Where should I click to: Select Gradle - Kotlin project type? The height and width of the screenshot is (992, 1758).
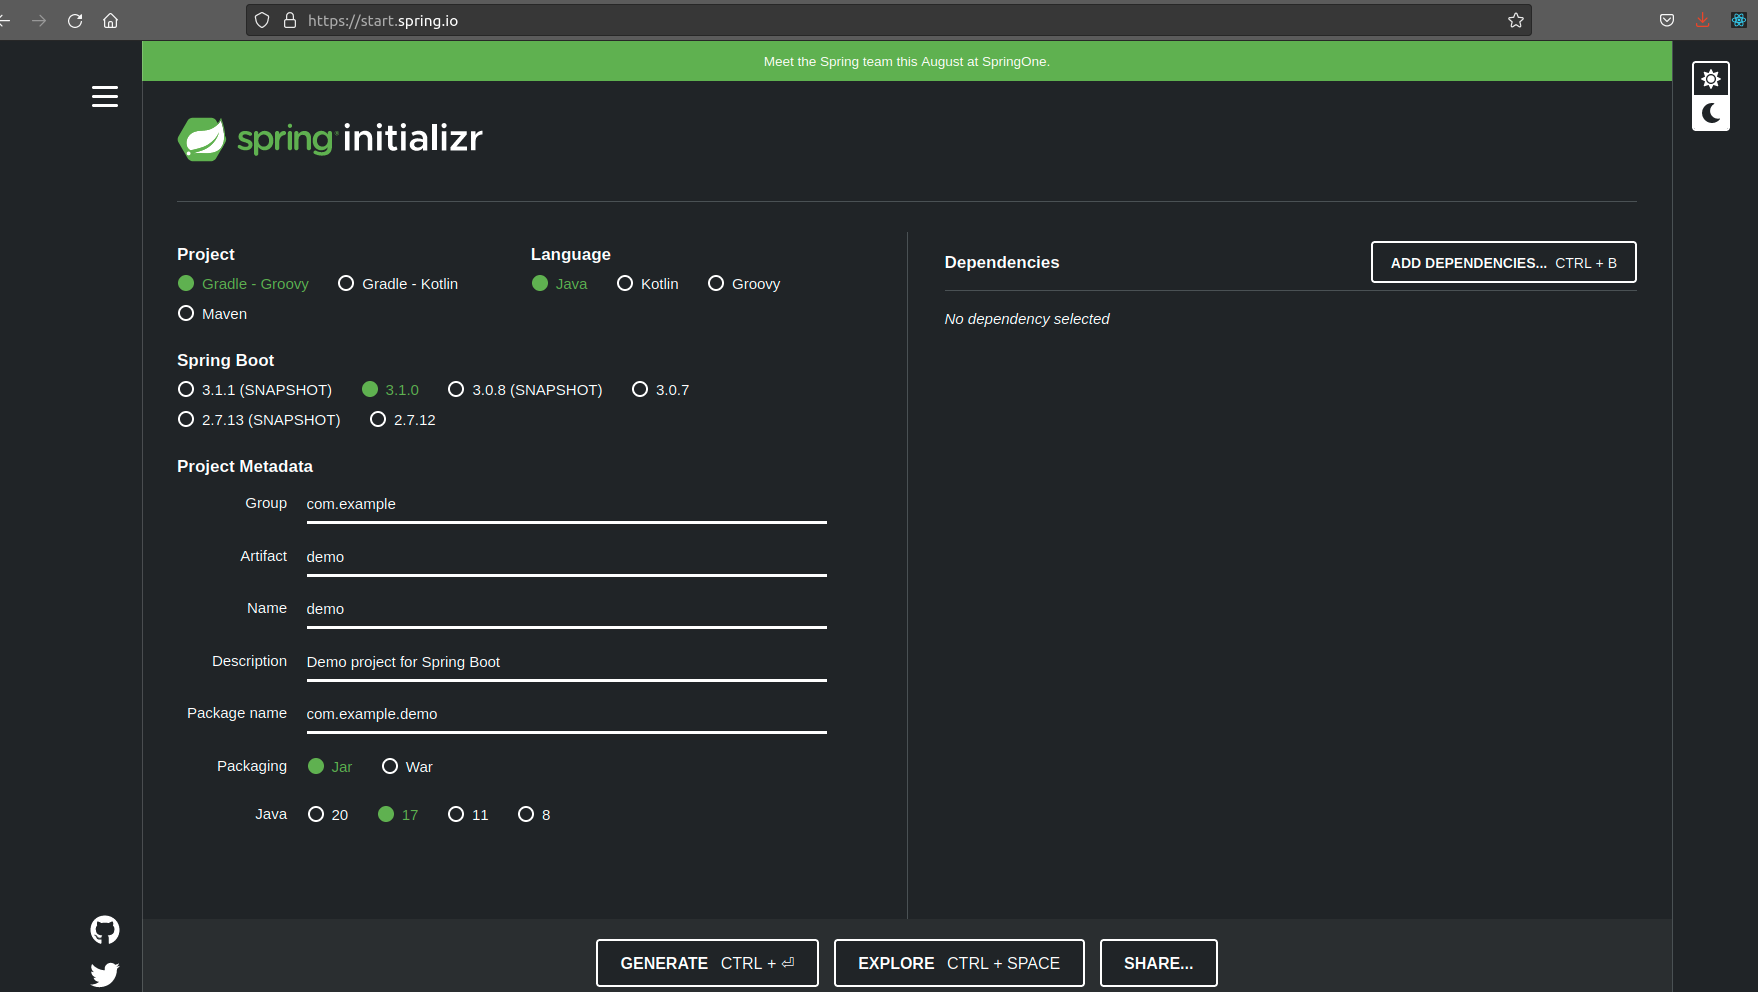pyautogui.click(x=398, y=284)
